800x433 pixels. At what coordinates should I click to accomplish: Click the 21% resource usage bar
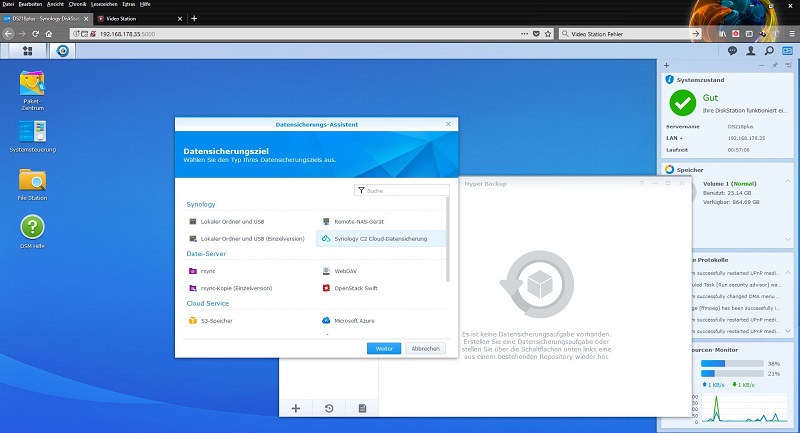click(x=732, y=373)
